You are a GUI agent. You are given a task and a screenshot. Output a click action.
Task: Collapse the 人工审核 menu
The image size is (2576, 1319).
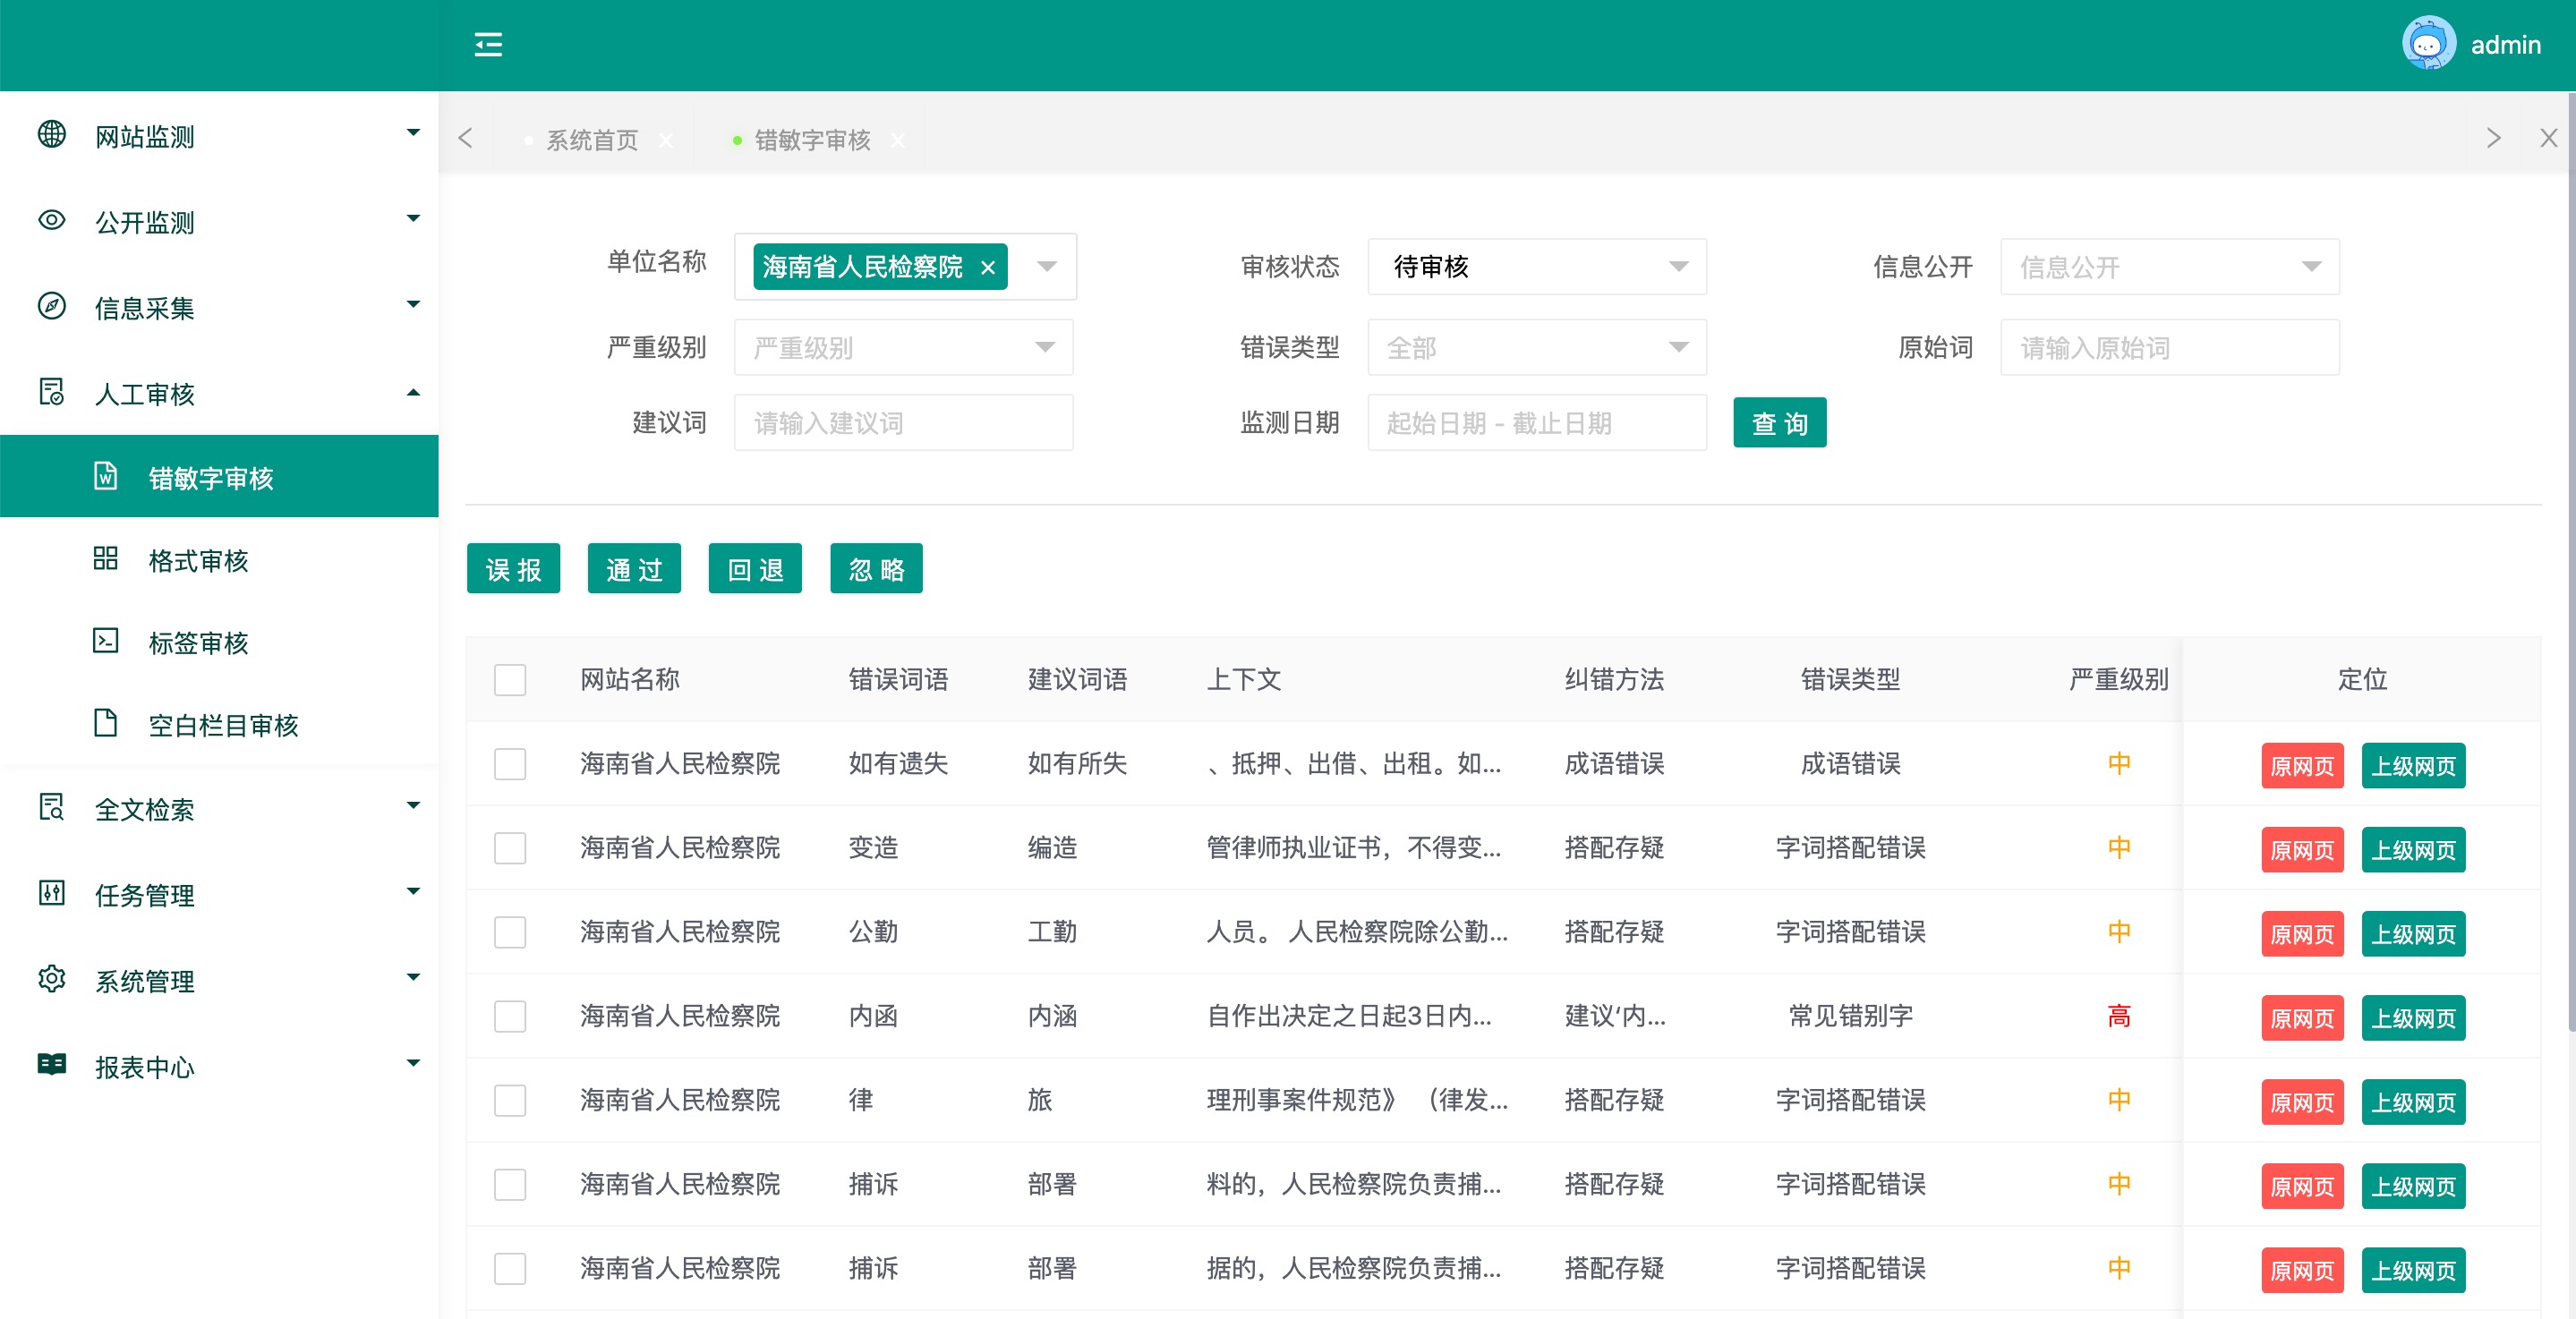pos(219,393)
